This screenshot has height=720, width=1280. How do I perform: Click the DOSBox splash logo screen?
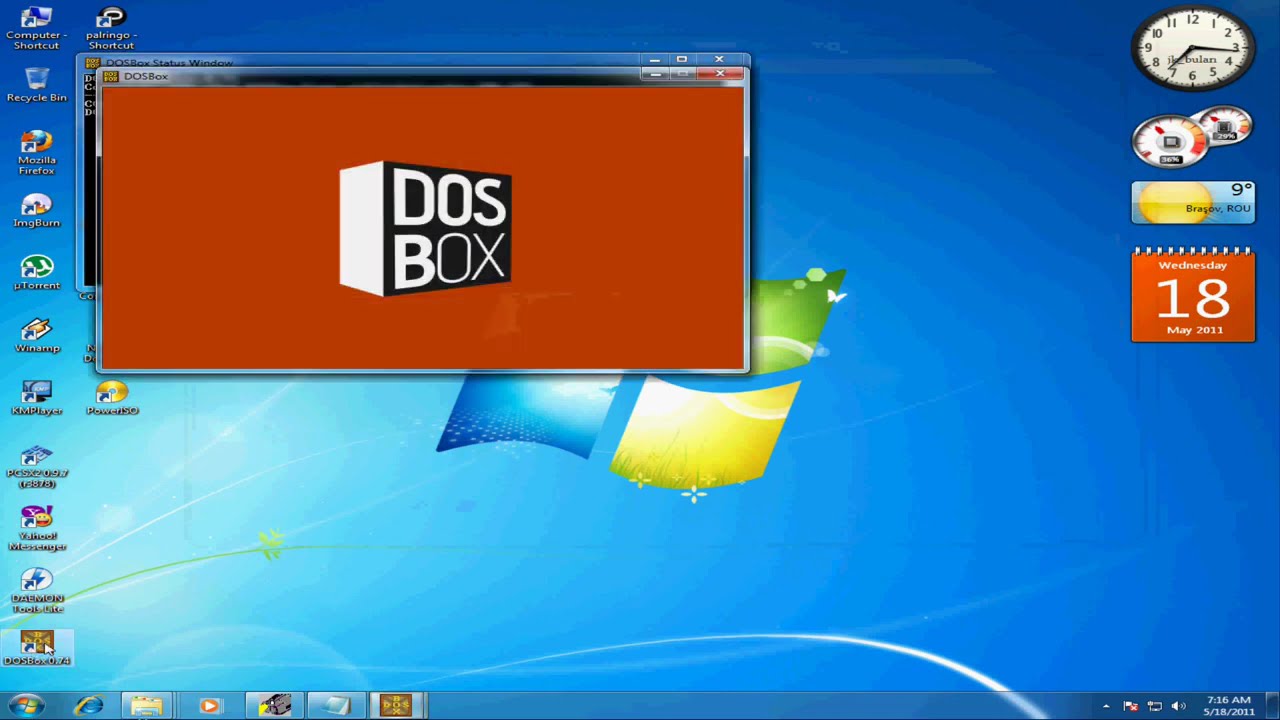point(423,228)
